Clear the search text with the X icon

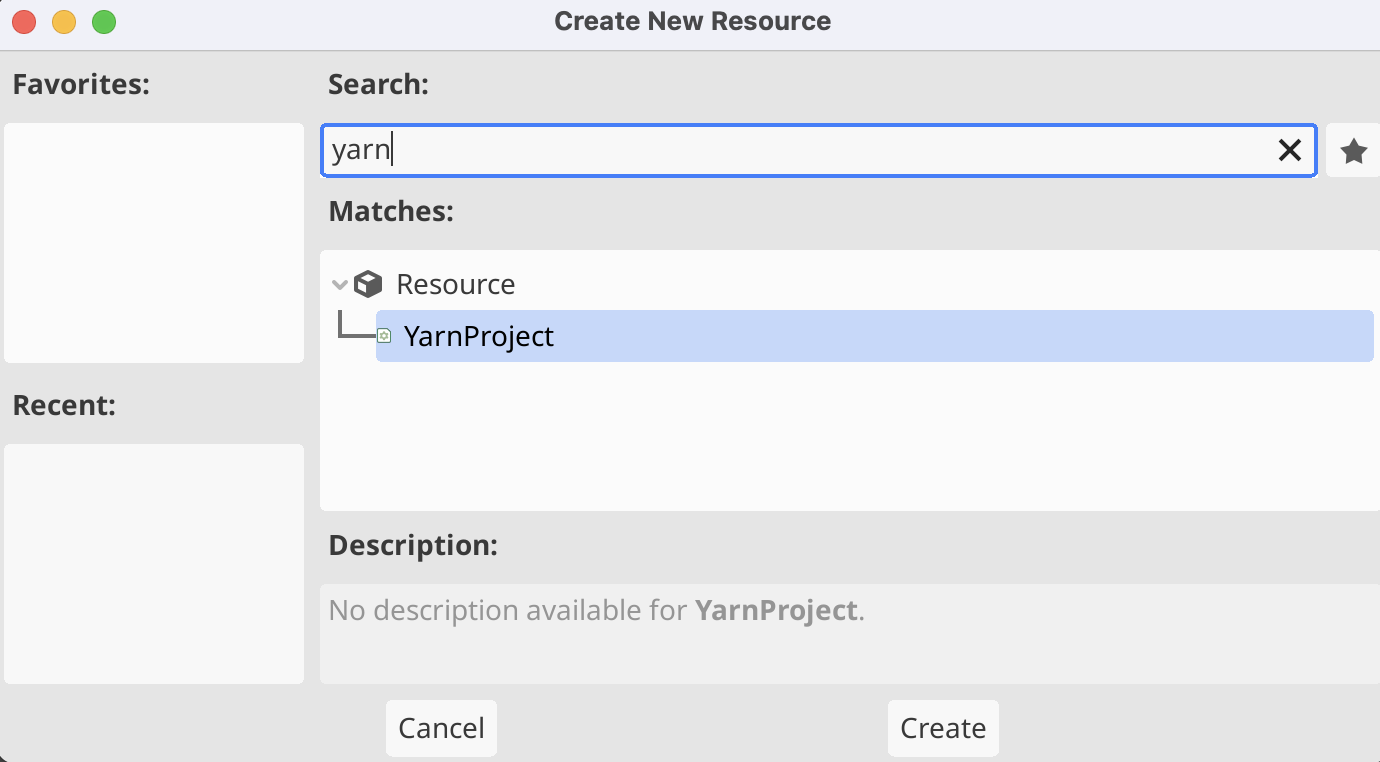(x=1290, y=151)
